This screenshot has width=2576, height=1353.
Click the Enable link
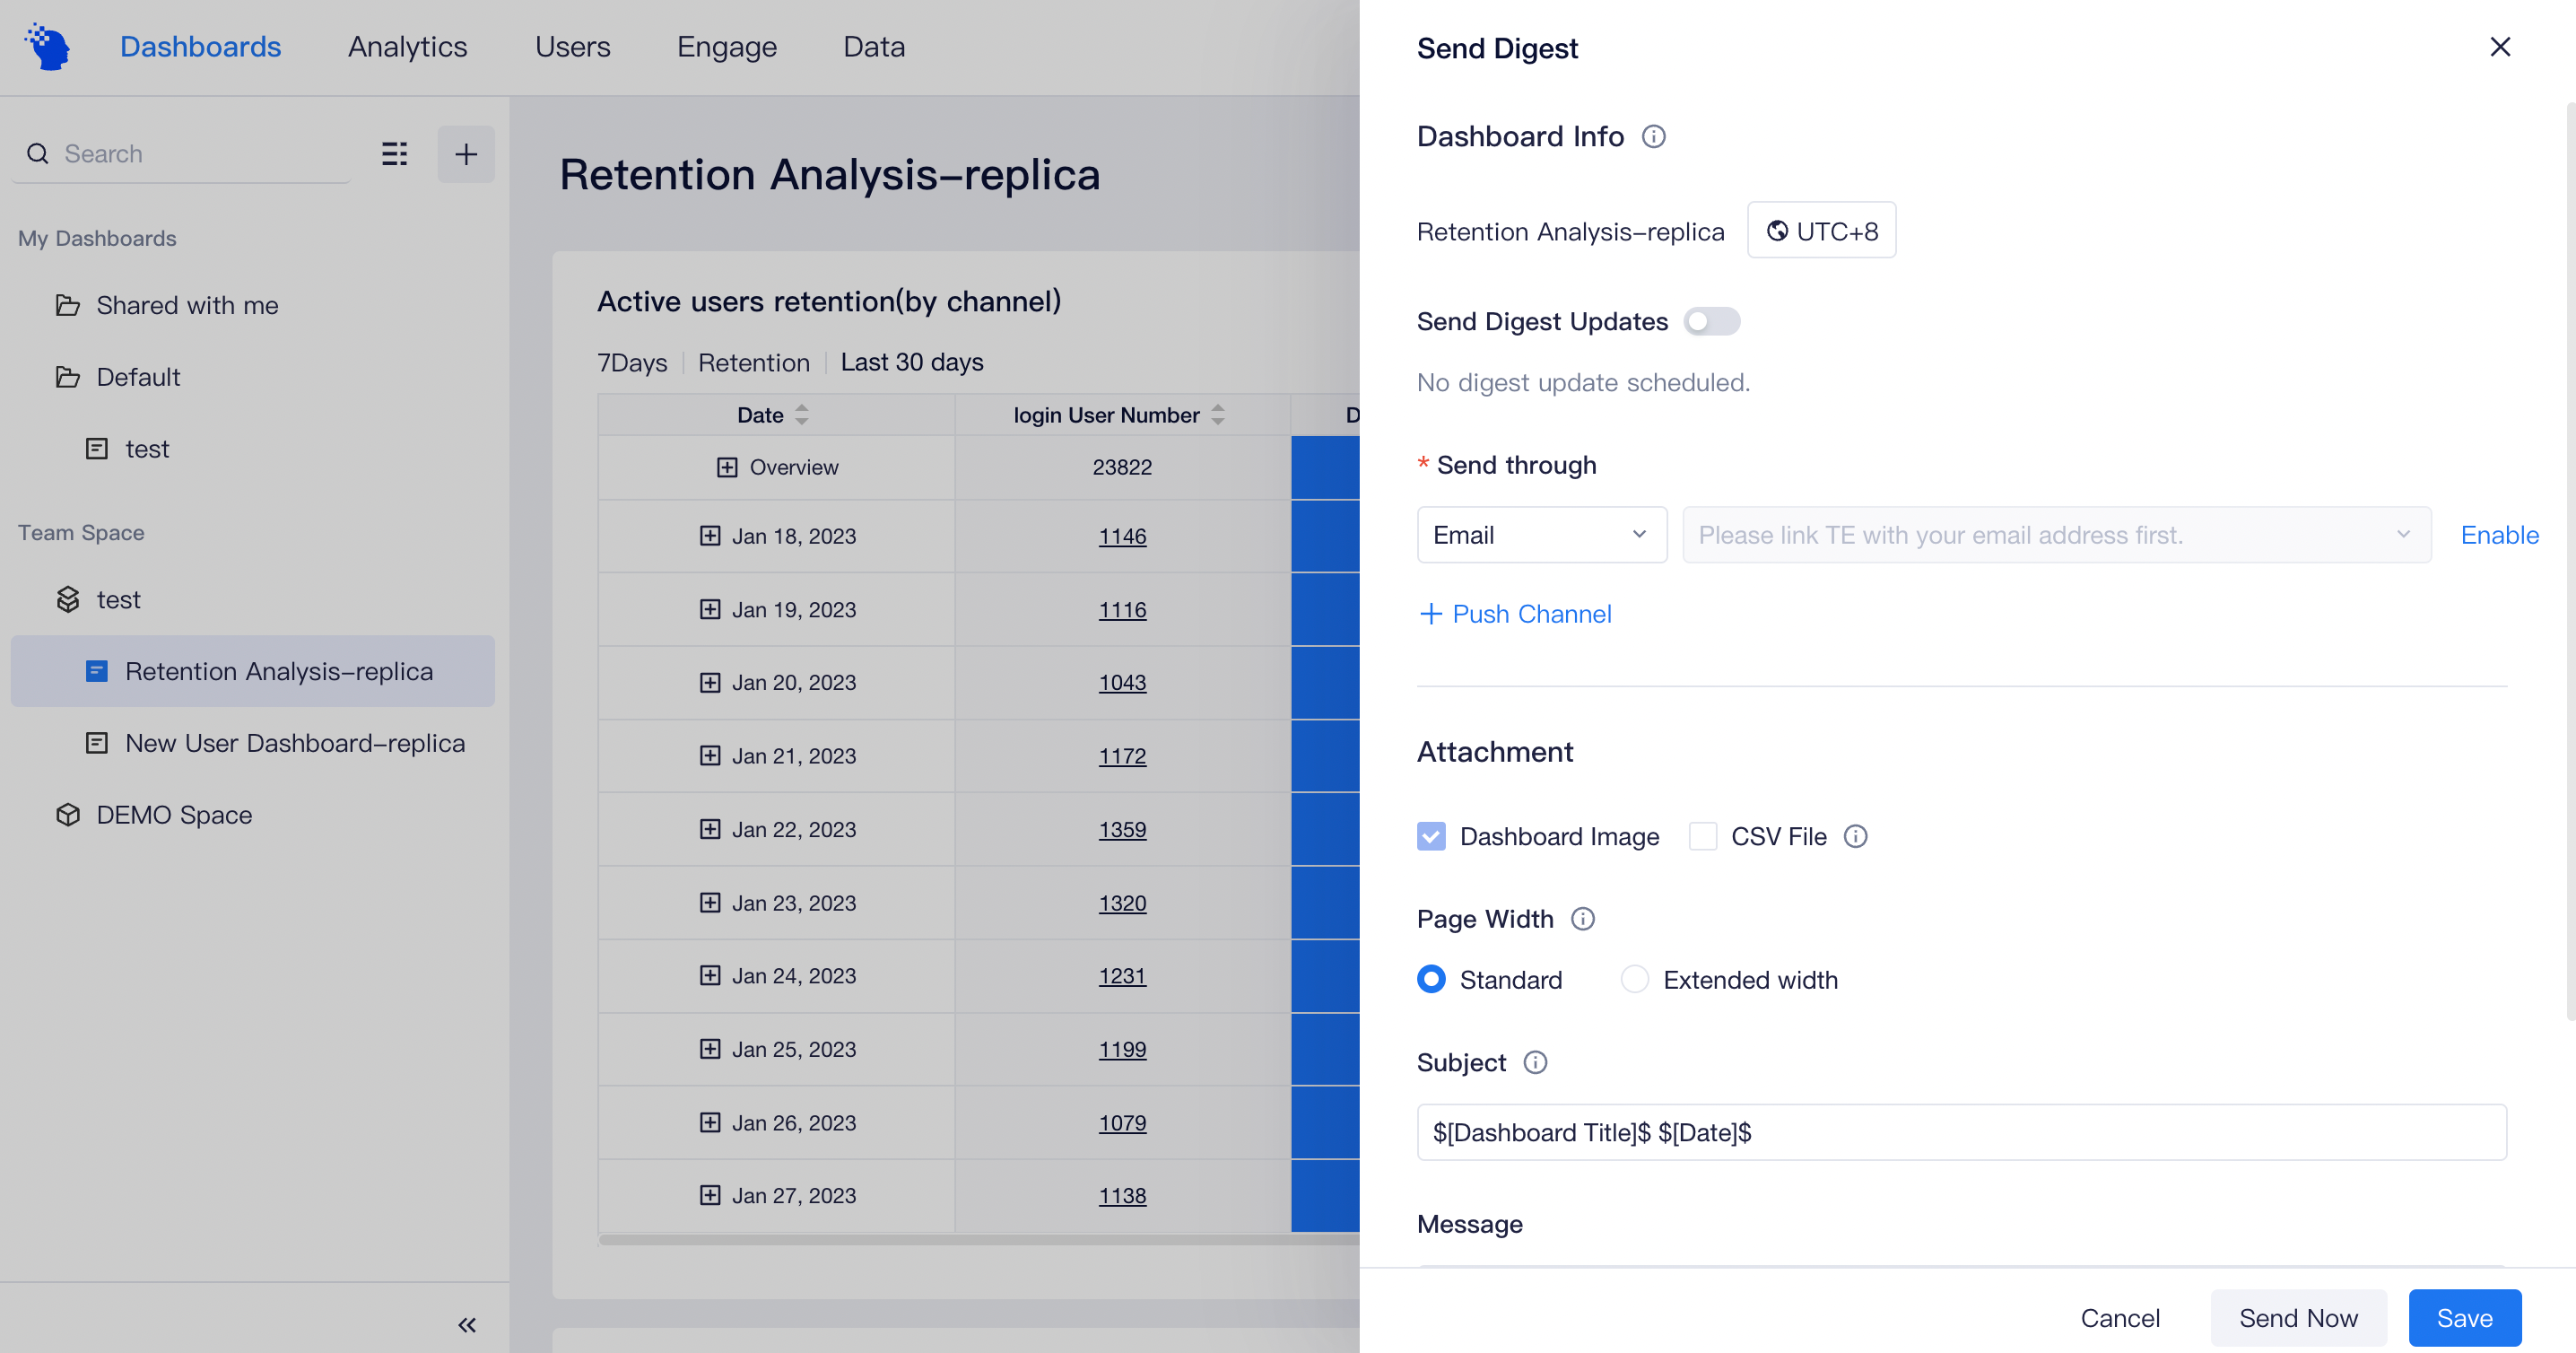click(x=2499, y=535)
